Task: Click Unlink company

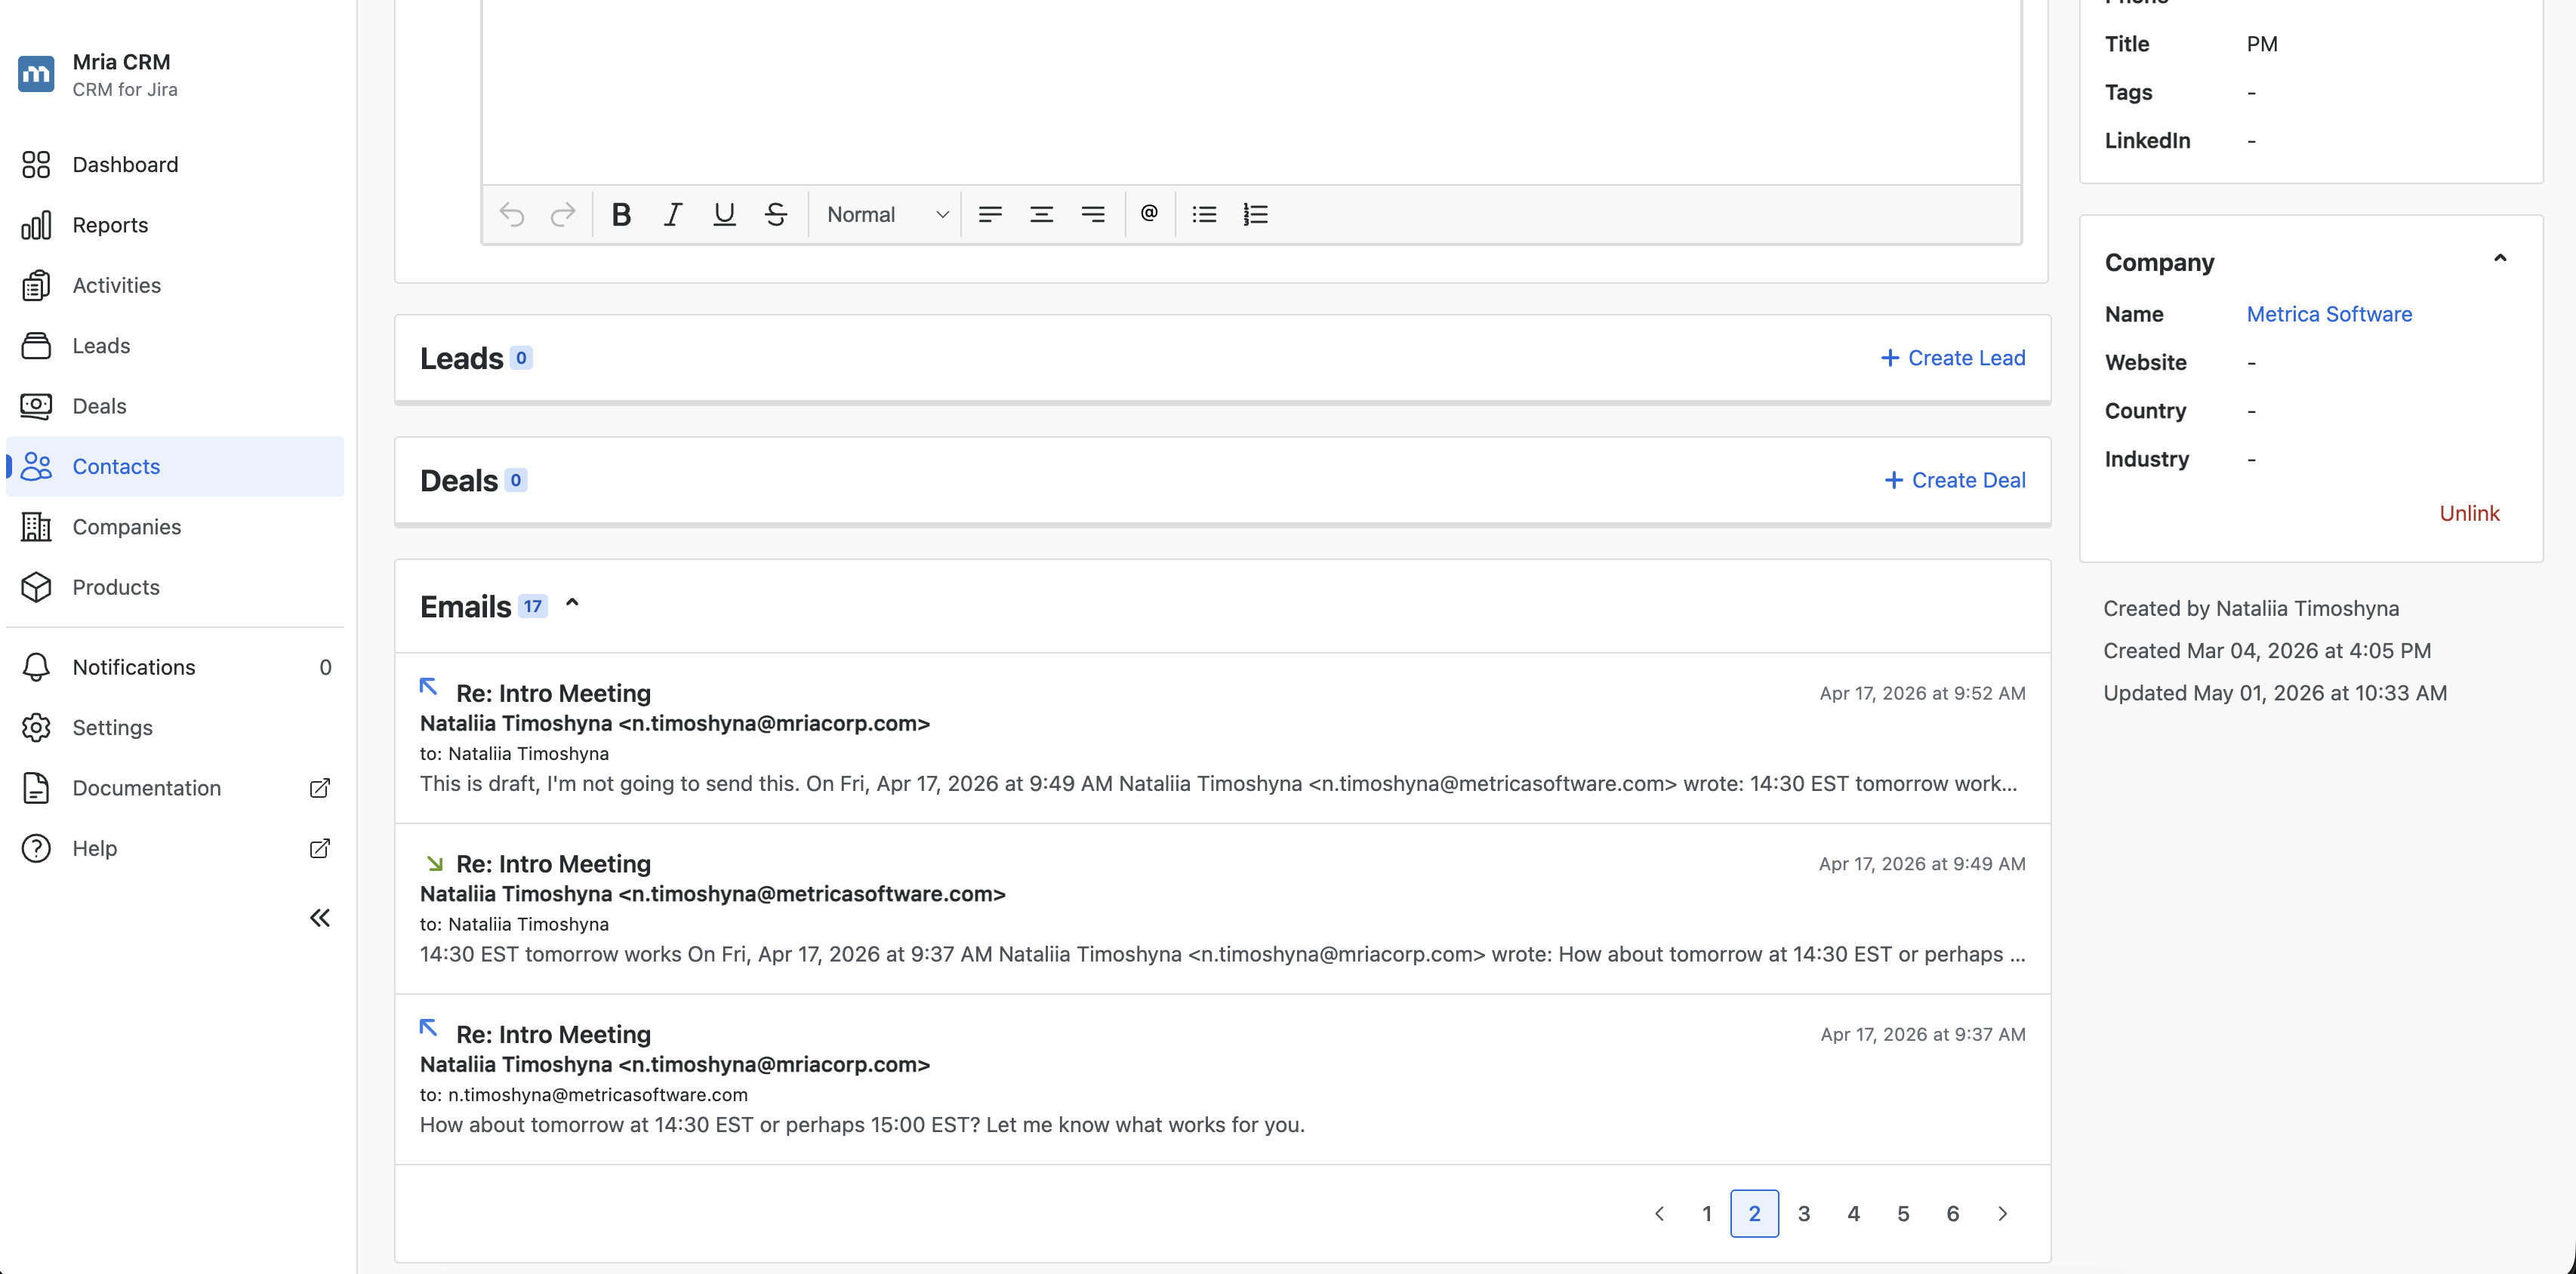Action: coord(2469,513)
